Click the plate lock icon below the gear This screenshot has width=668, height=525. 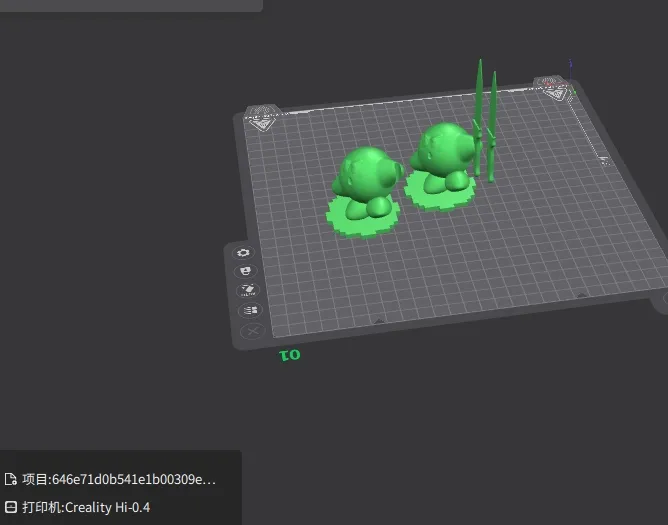click(245, 271)
